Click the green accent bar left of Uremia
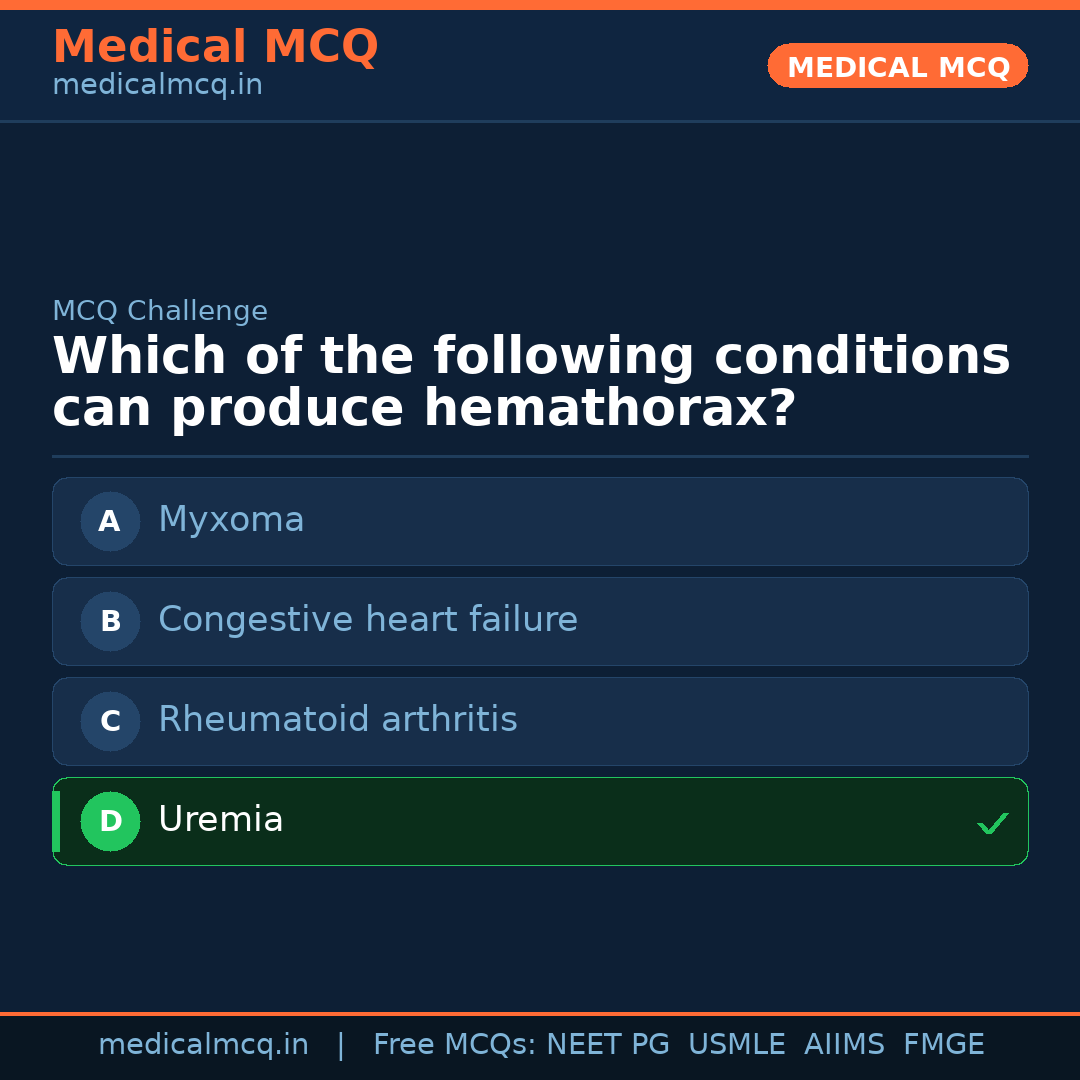Viewport: 1080px width, 1080px height. point(55,821)
